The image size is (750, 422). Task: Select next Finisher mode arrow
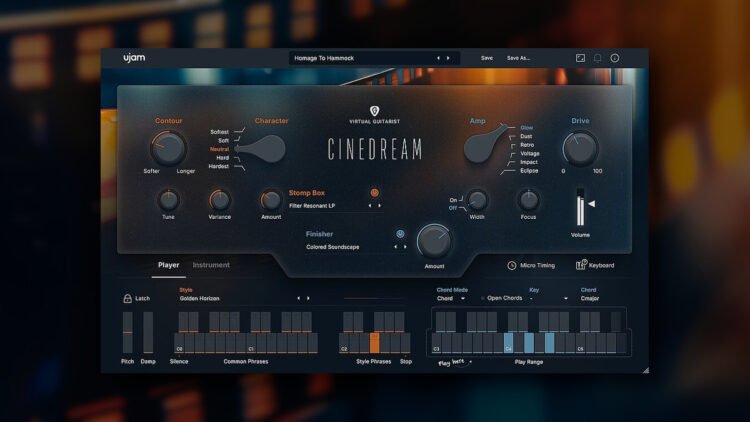coord(405,247)
